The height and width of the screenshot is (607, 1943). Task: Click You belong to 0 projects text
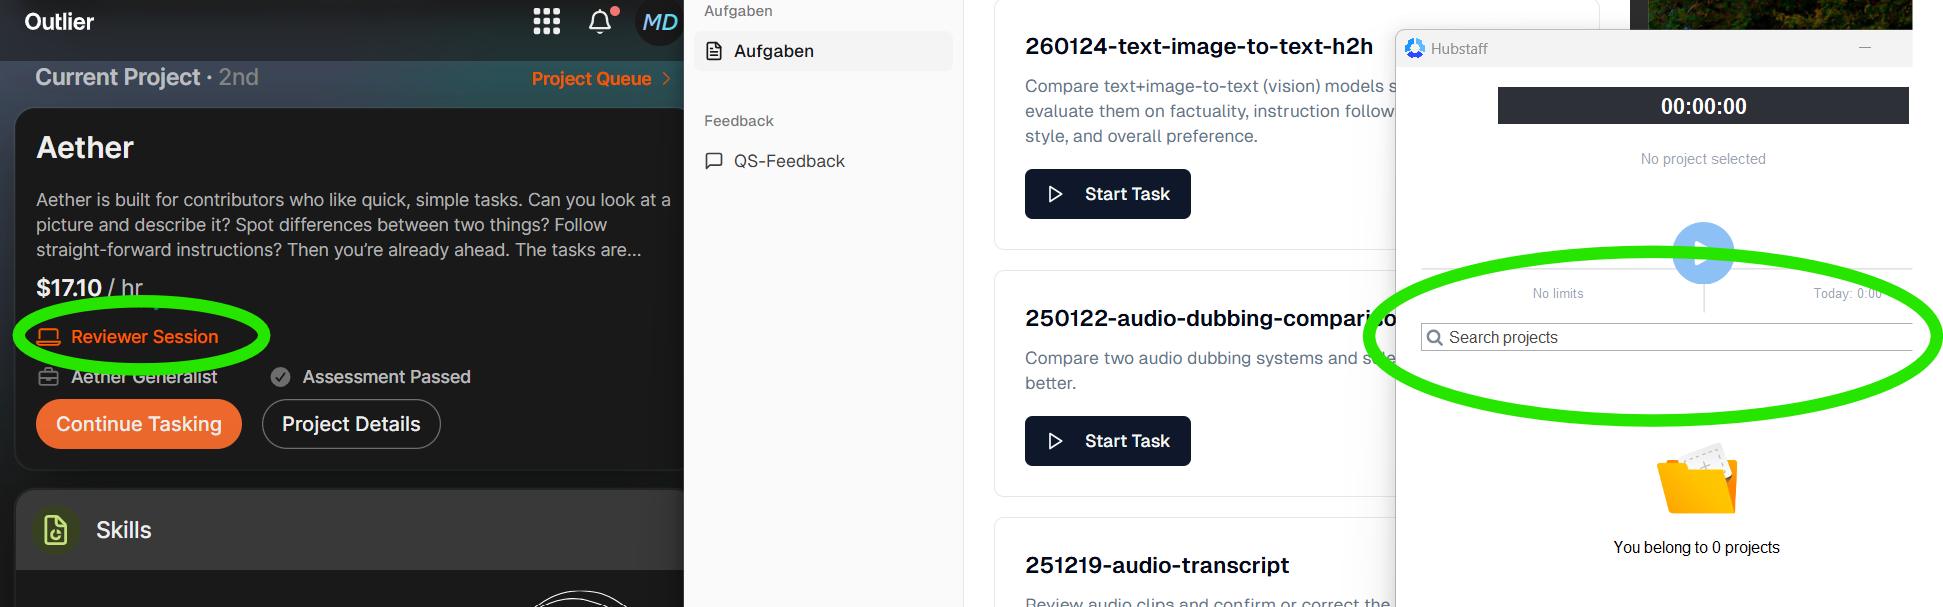[x=1696, y=547]
